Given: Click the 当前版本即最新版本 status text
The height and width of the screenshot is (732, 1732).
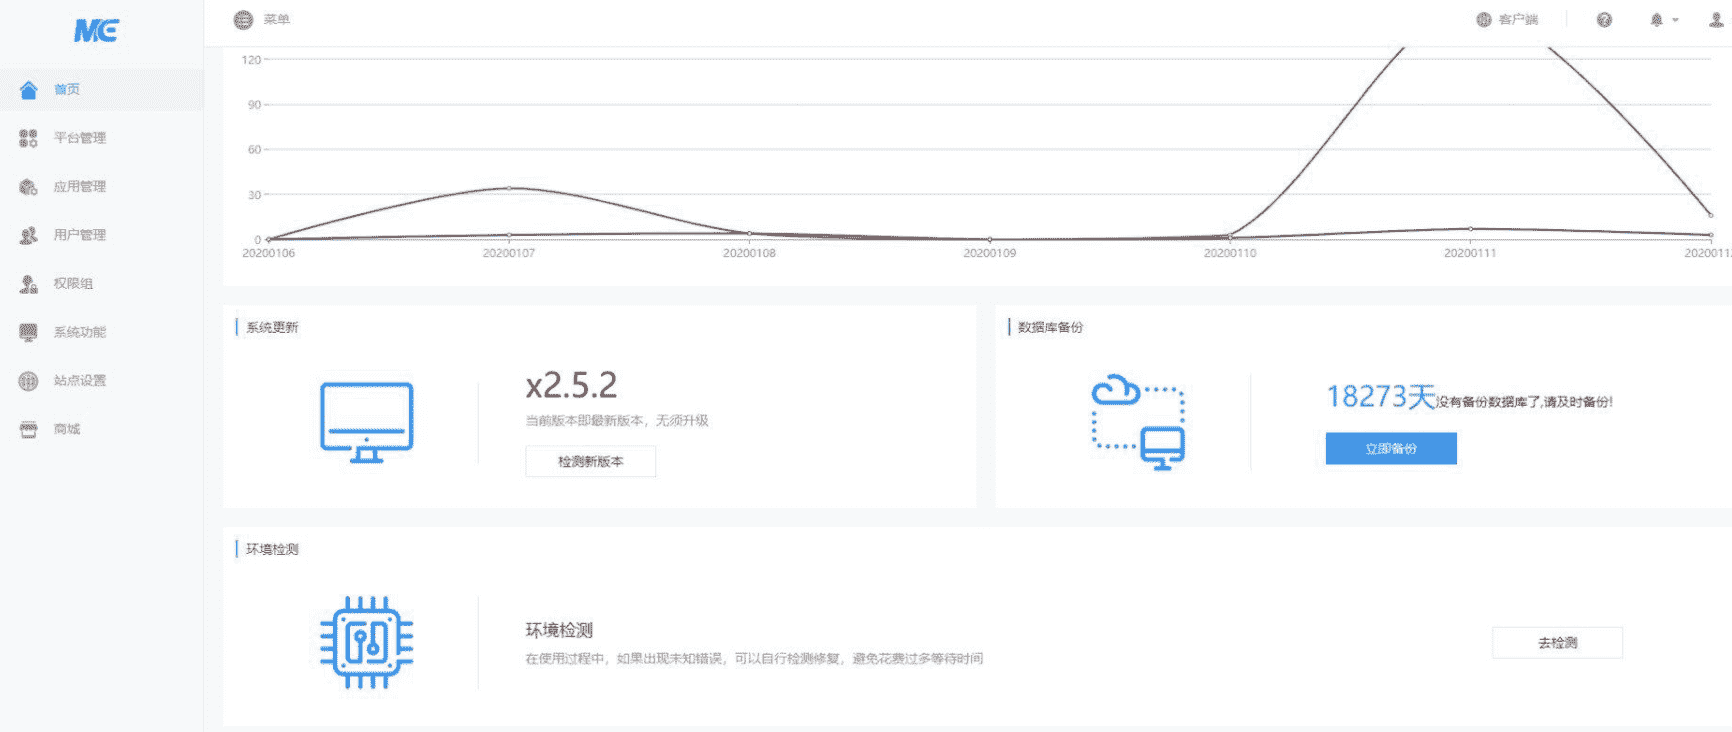Looking at the screenshot, I should (x=617, y=420).
